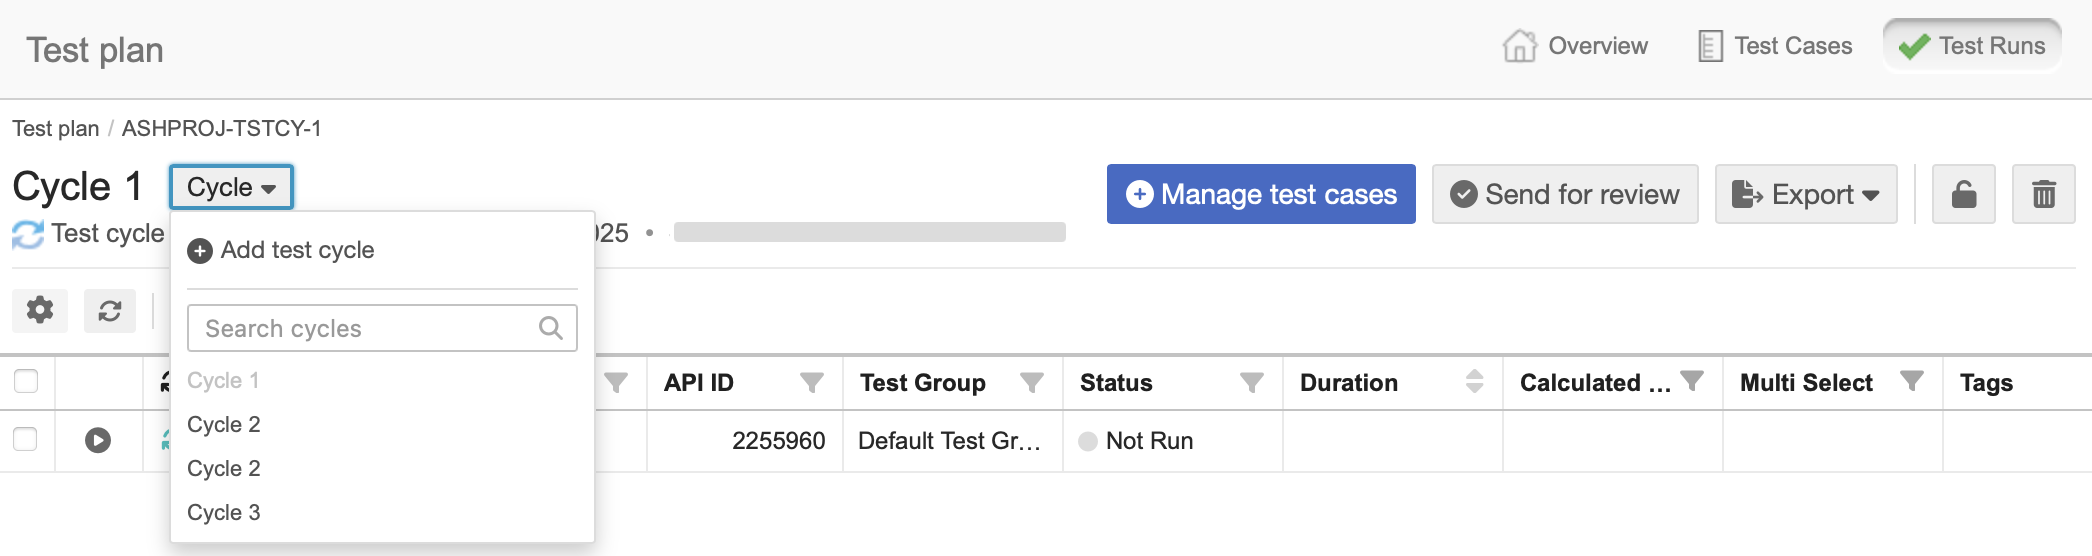Click the Test plan breadcrumb link

(56, 128)
